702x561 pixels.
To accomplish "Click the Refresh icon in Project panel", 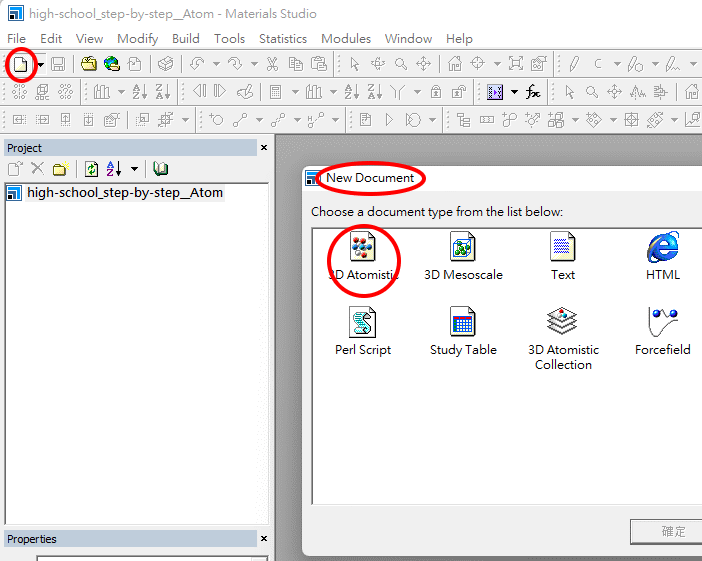I will (91, 169).
